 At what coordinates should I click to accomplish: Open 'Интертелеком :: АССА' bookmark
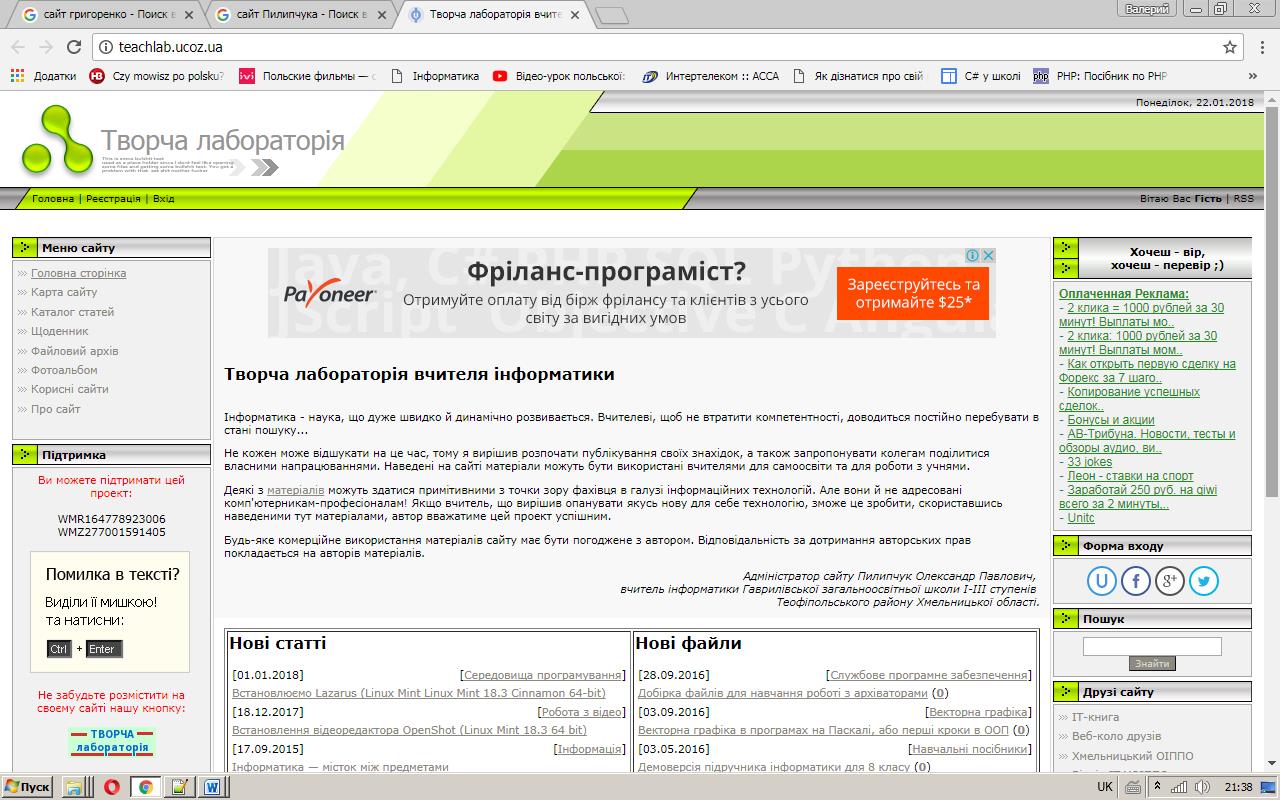710,76
